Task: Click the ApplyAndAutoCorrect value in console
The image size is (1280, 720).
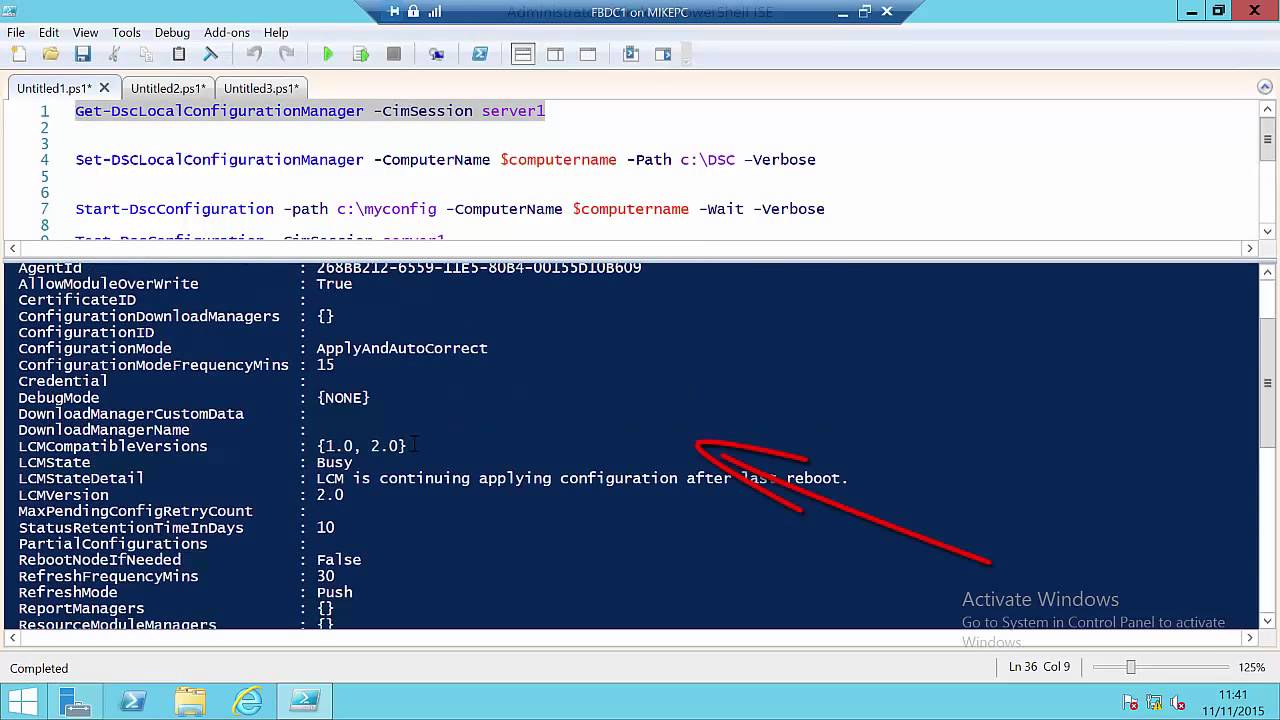Action: [x=402, y=348]
